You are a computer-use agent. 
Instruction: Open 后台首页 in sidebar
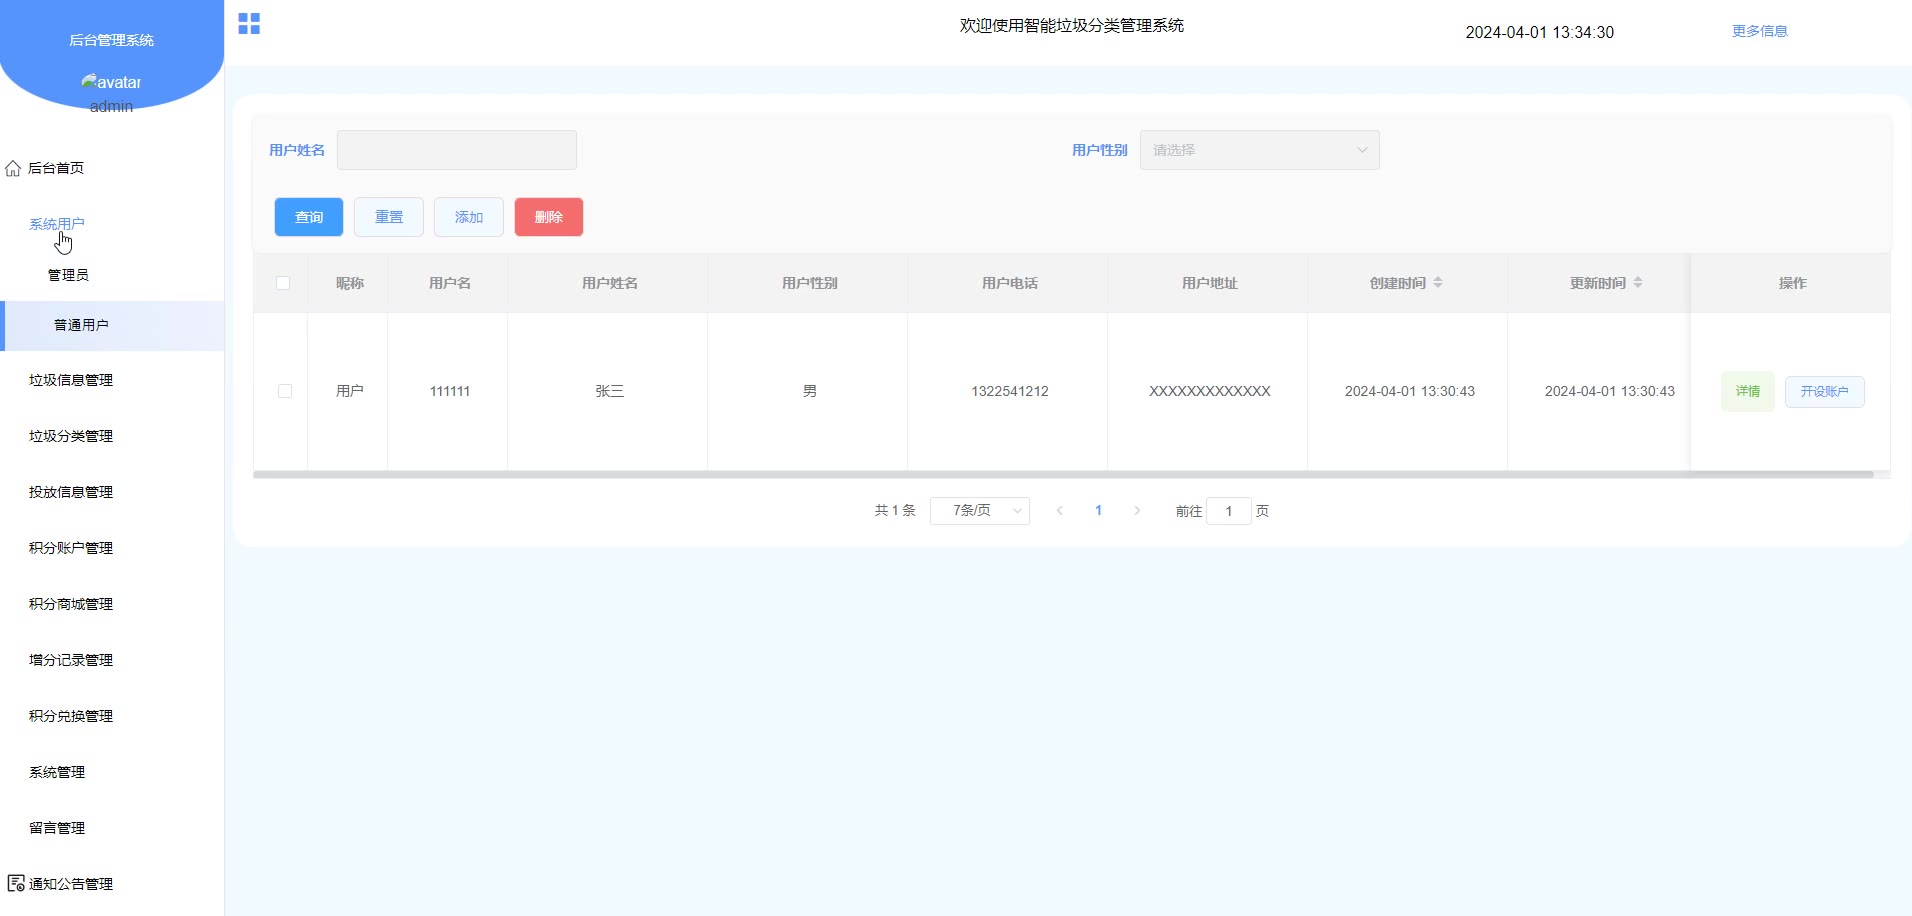coord(56,168)
